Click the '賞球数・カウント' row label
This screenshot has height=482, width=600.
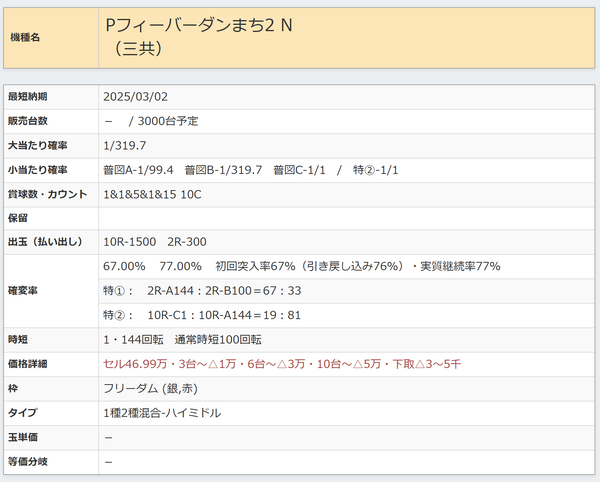coord(47,194)
